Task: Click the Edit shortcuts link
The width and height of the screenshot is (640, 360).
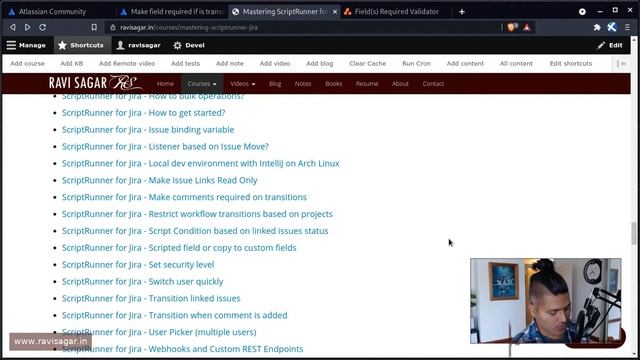Action: coord(571,64)
